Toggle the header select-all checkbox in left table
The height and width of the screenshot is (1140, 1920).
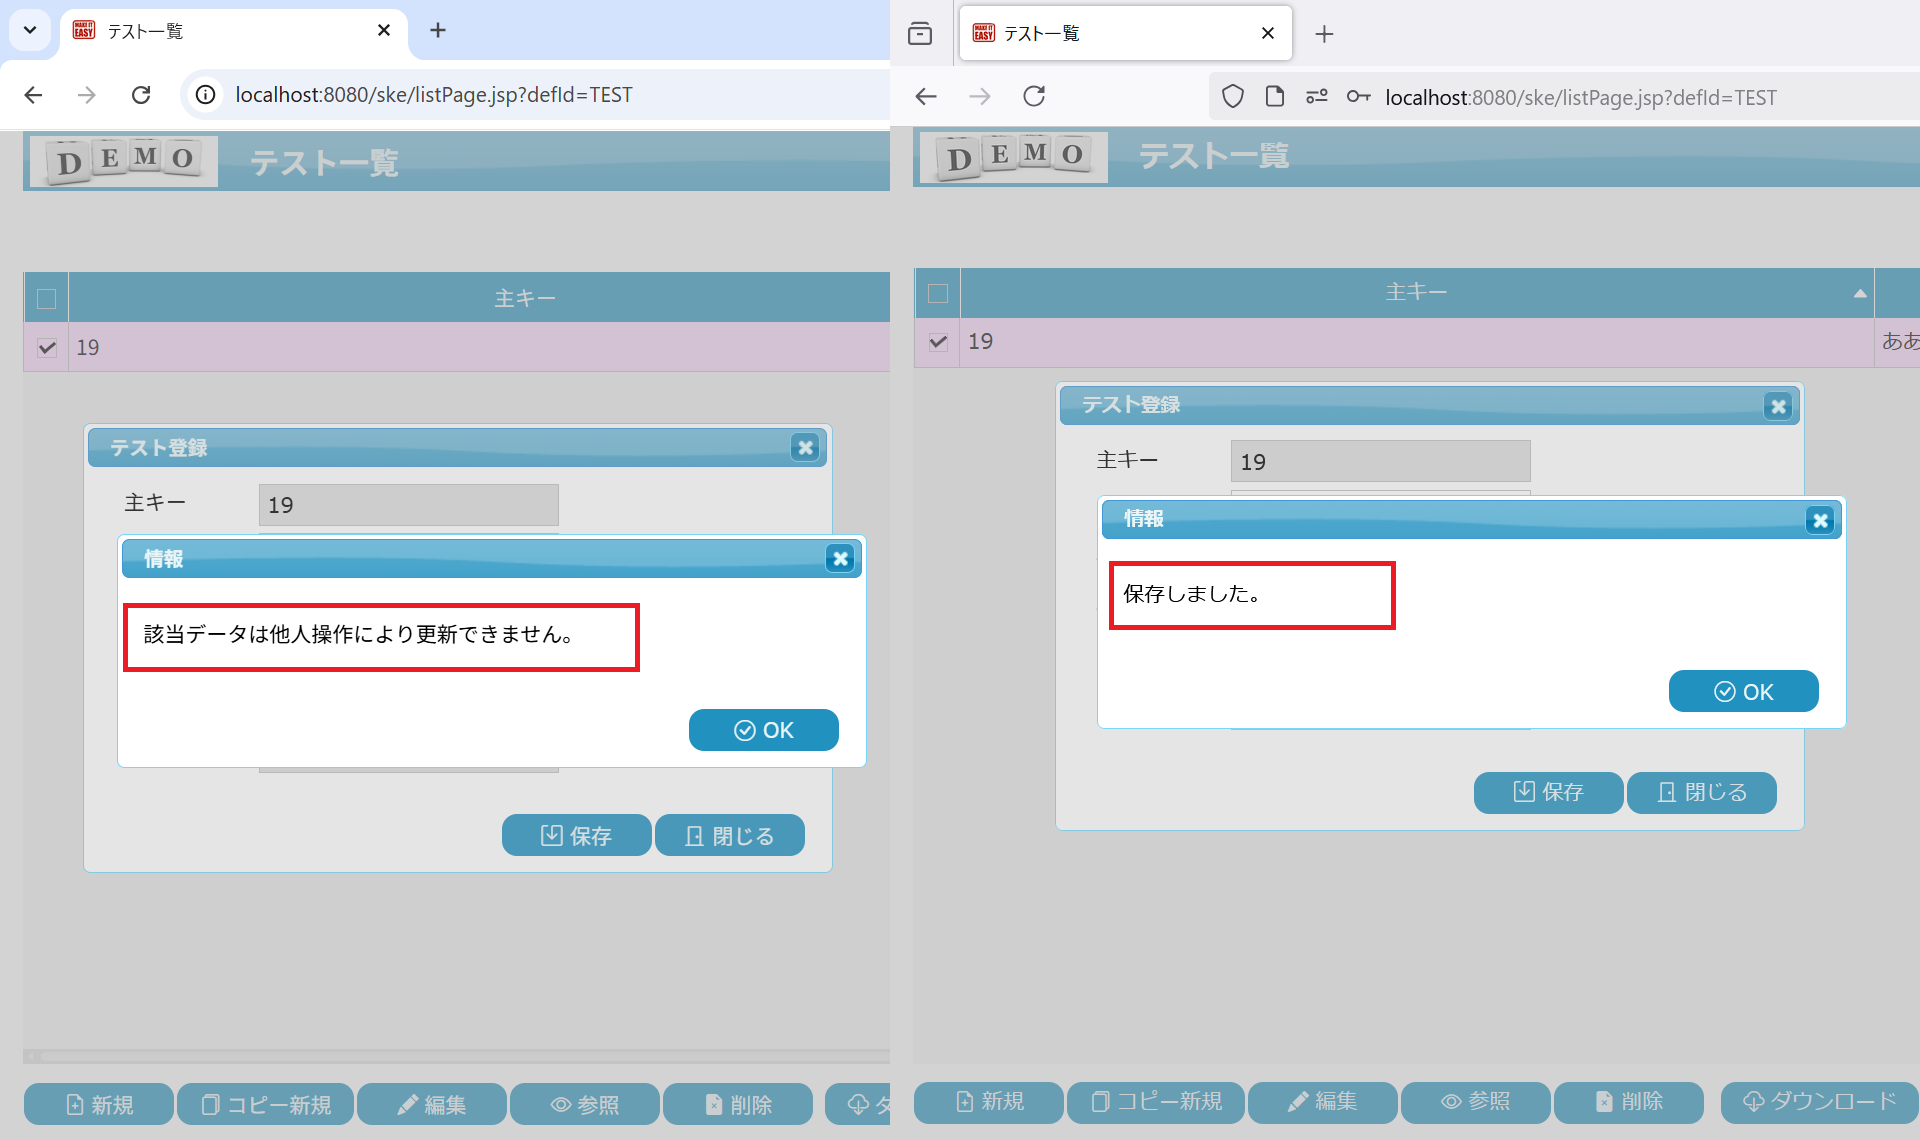(x=46, y=298)
